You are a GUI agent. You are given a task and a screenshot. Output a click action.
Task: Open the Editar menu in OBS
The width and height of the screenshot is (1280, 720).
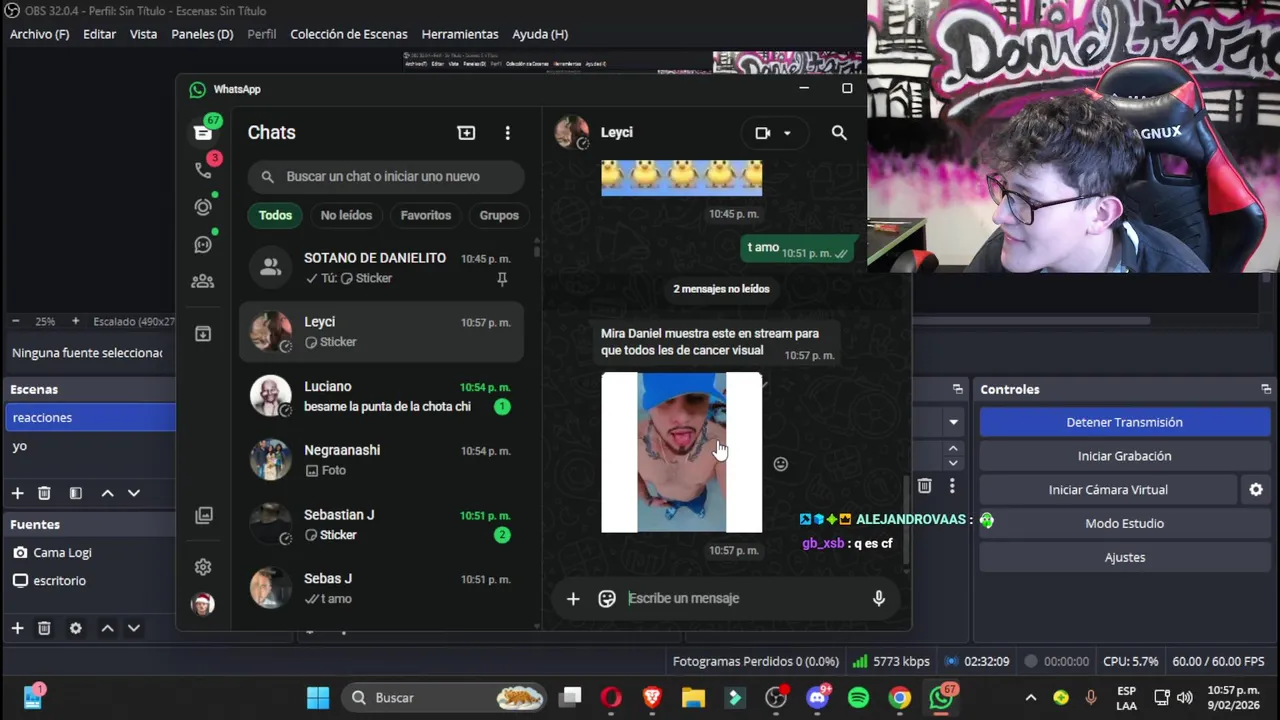99,34
